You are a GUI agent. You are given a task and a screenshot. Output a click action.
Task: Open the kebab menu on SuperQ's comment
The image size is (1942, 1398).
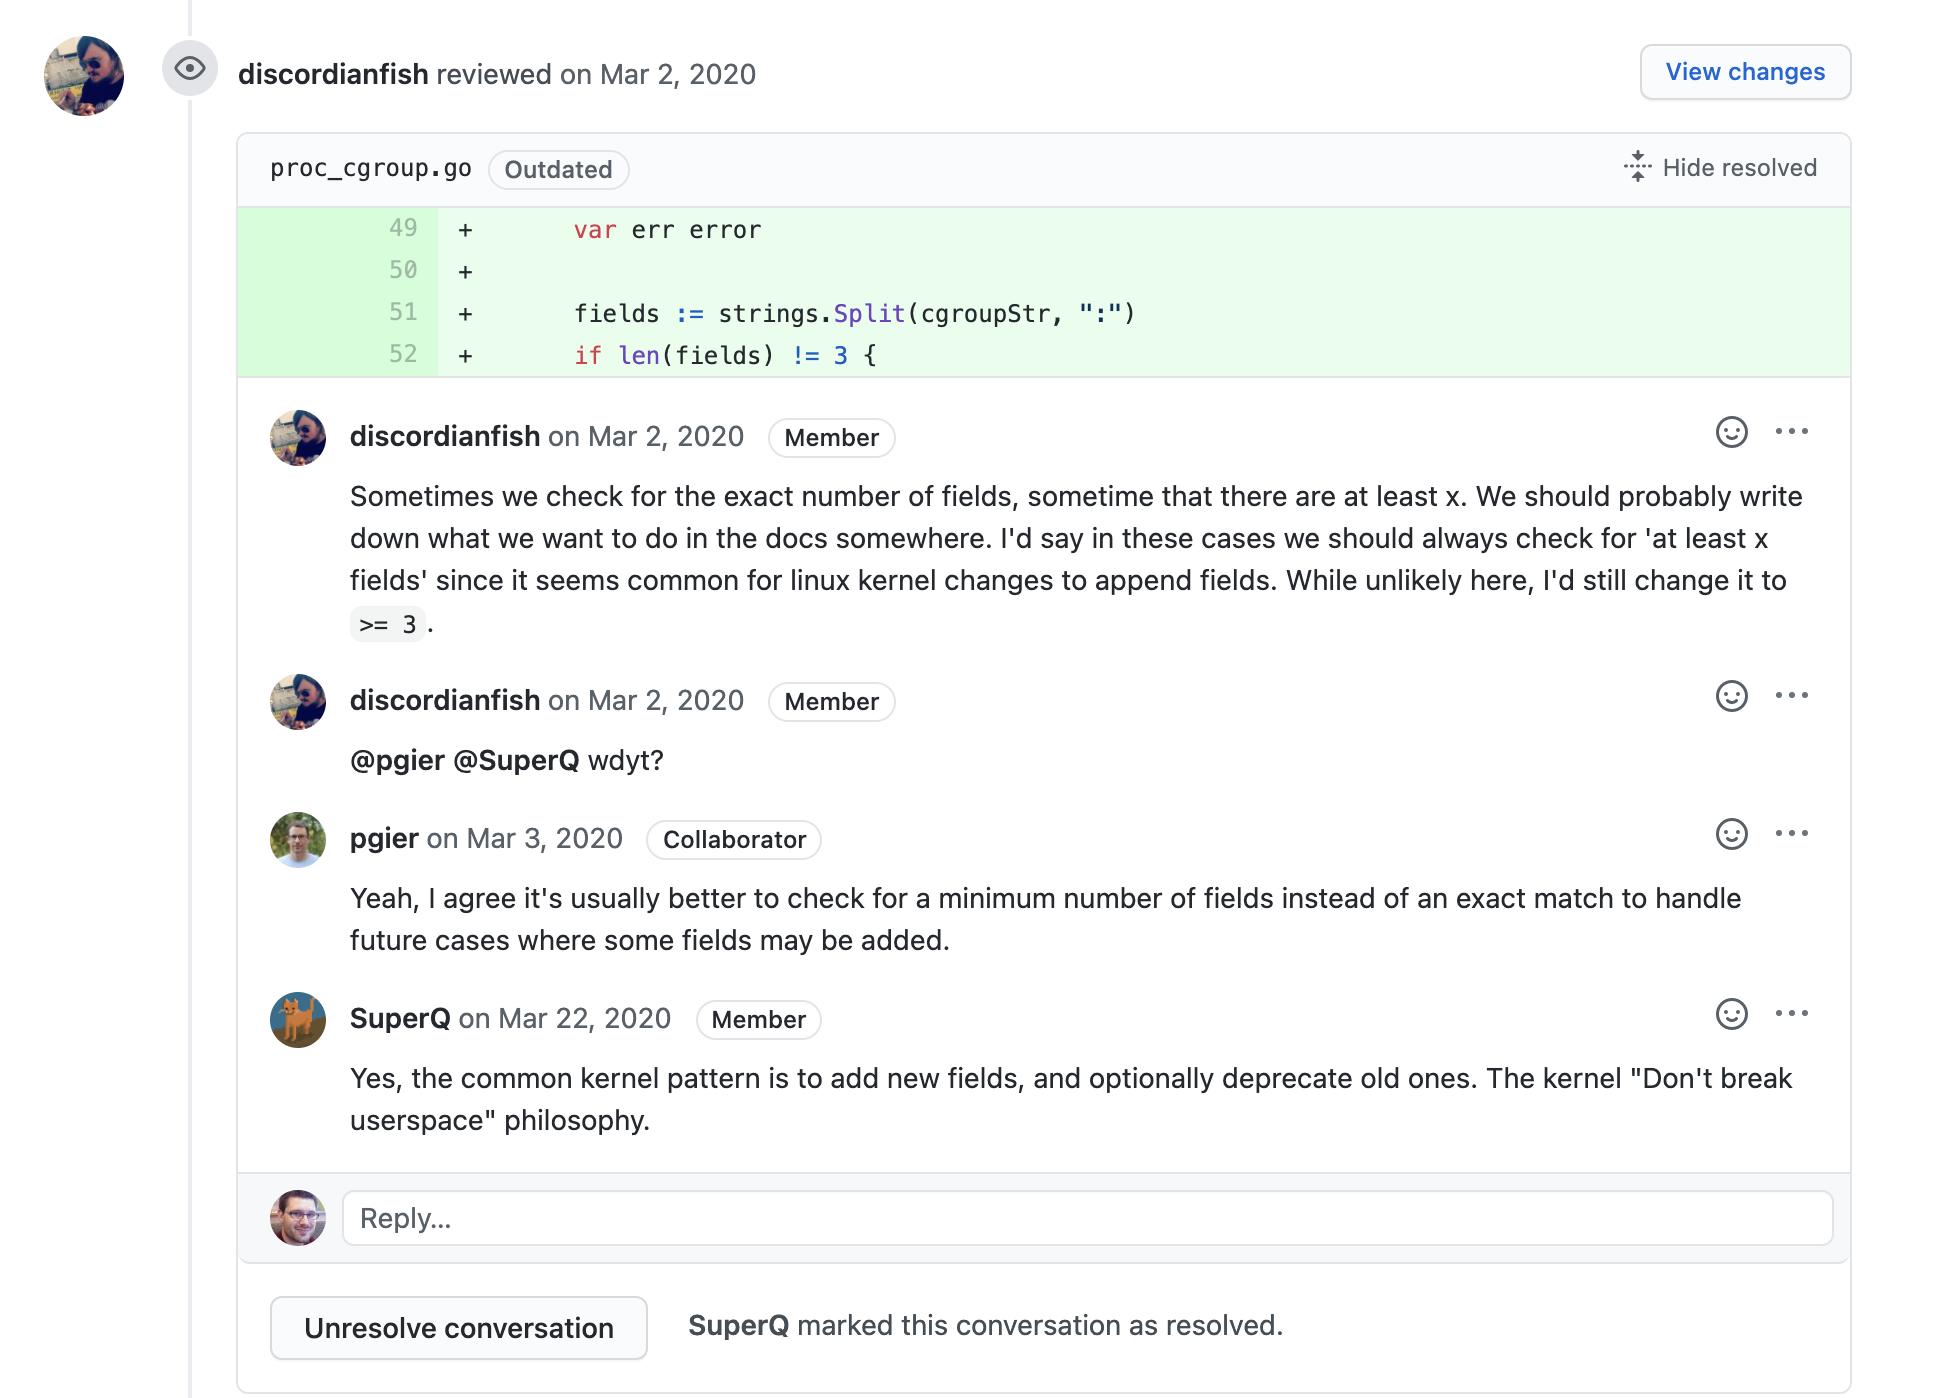[1793, 1013]
